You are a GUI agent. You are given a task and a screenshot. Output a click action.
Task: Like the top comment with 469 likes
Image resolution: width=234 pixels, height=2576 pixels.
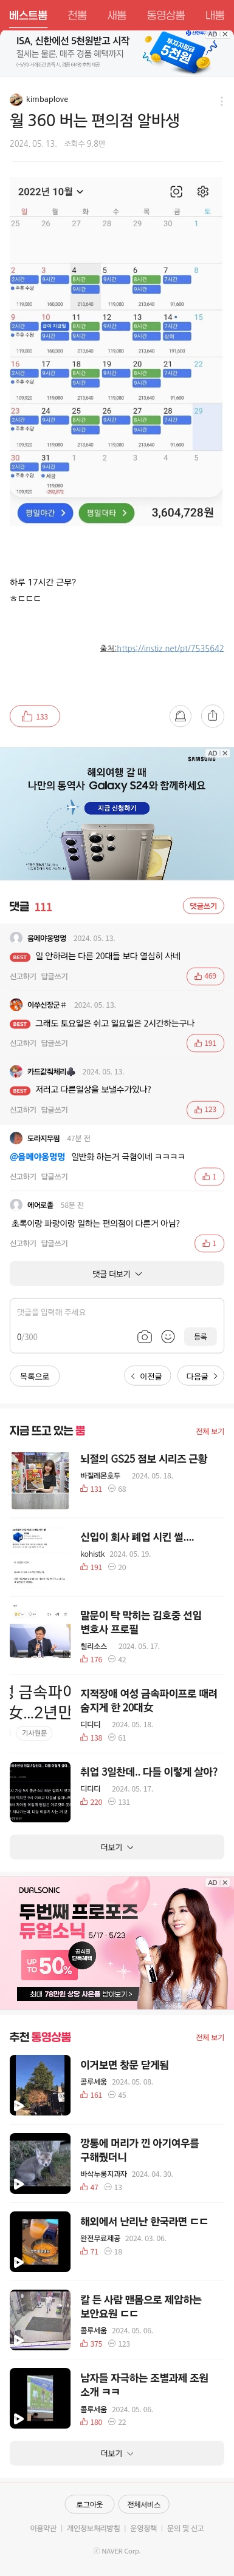(x=205, y=976)
